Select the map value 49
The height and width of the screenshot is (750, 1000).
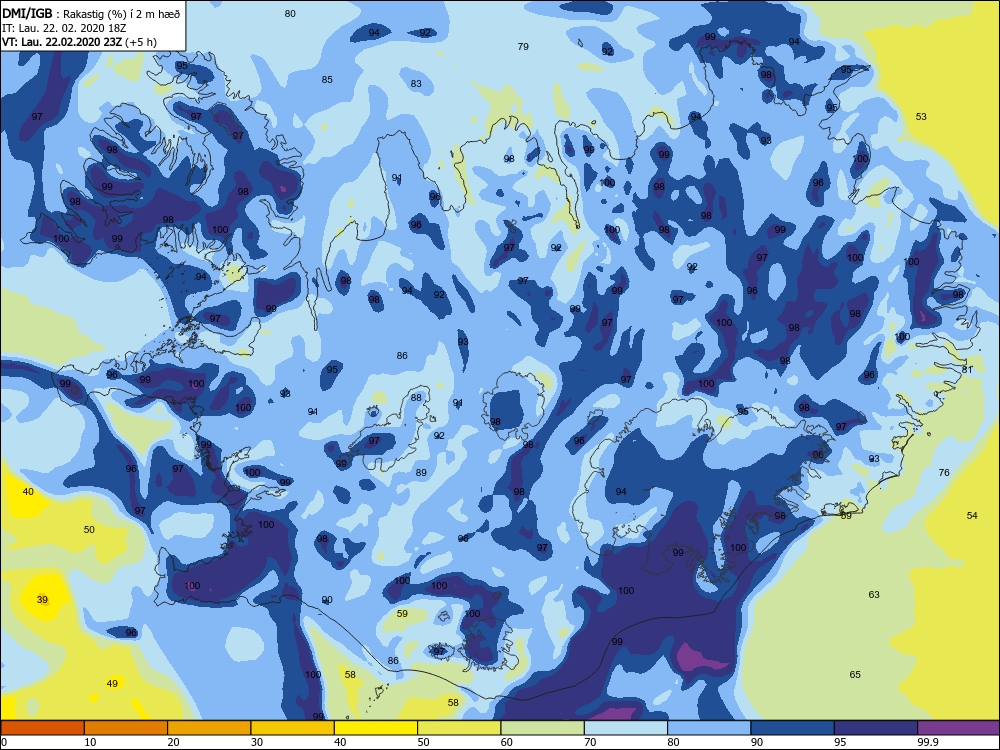(x=112, y=684)
